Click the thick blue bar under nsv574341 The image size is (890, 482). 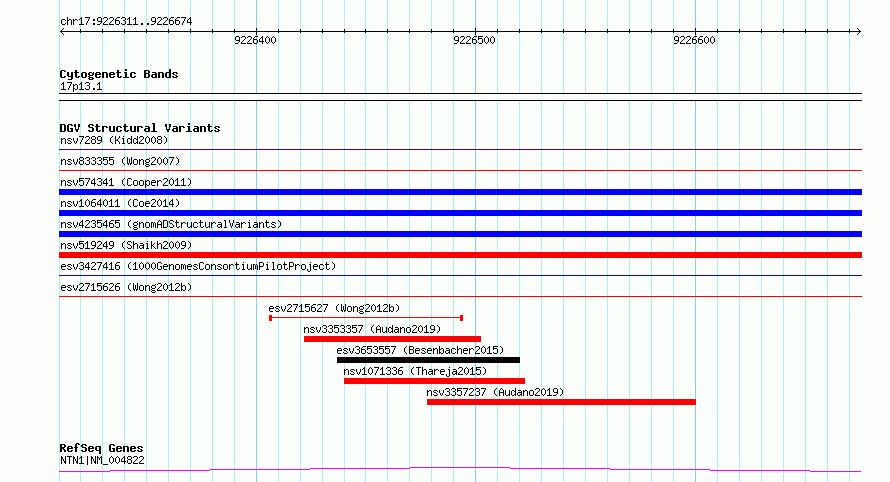coord(460,192)
